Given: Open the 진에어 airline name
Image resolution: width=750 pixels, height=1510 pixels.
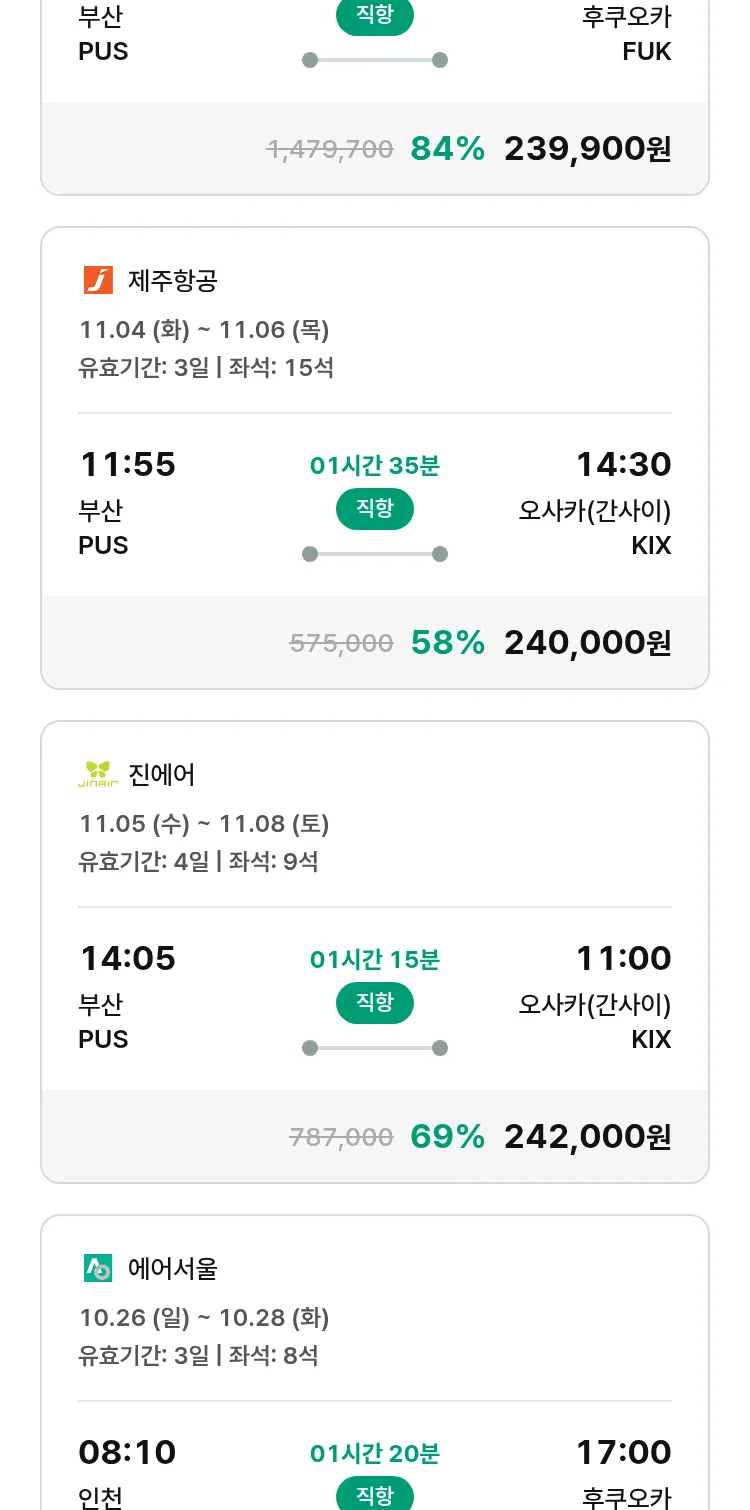Looking at the screenshot, I should [x=162, y=775].
